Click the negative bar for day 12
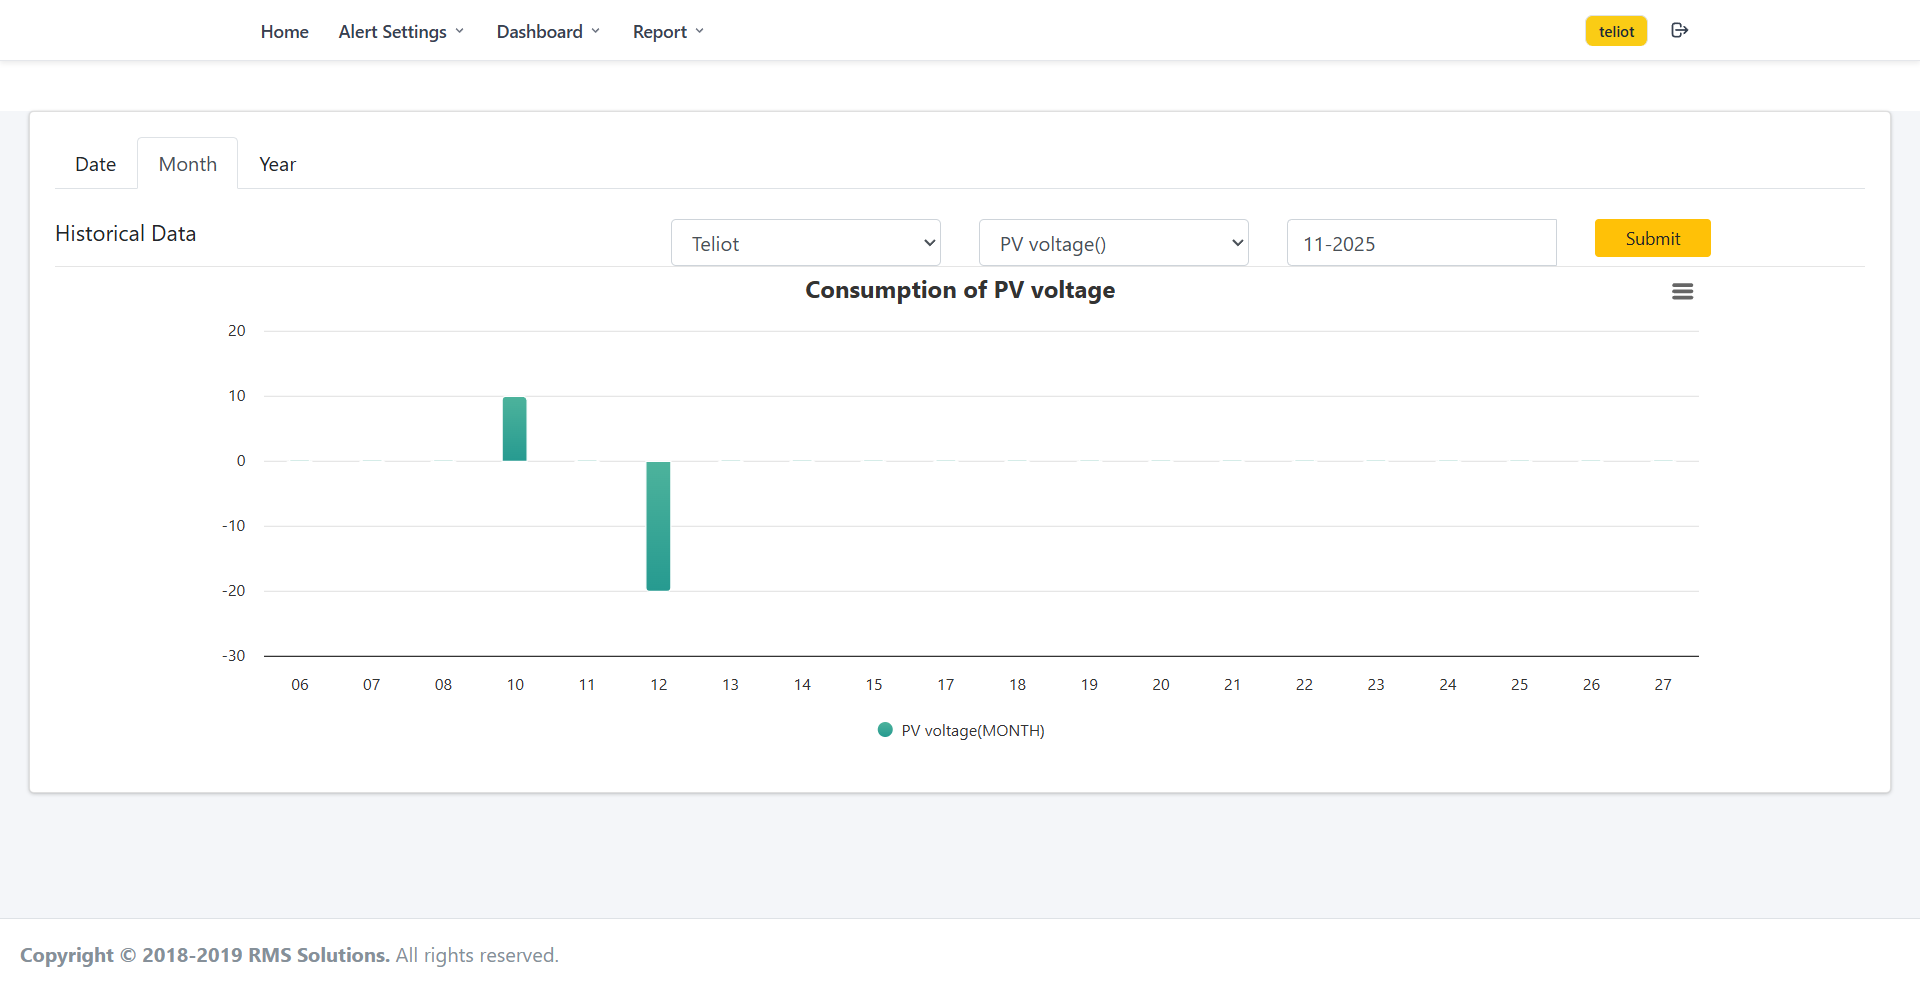1920x988 pixels. [x=658, y=526]
